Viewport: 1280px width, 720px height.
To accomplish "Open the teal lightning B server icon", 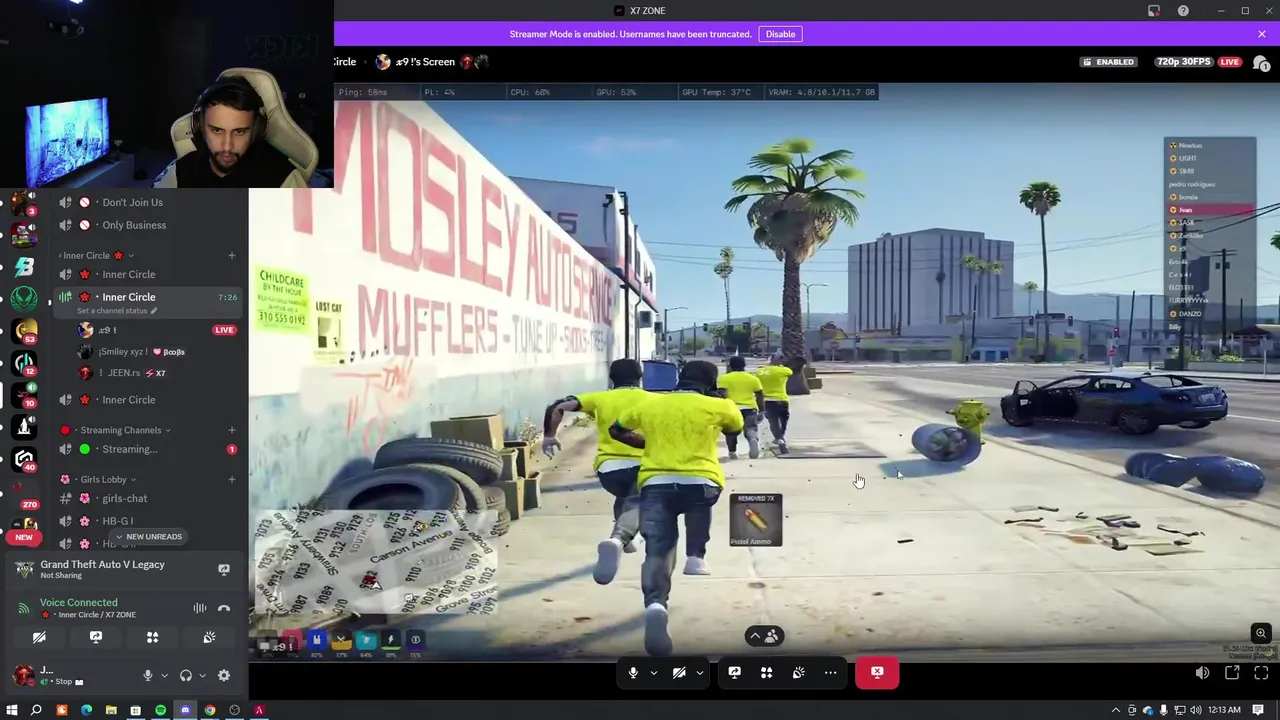I will pos(24,267).
